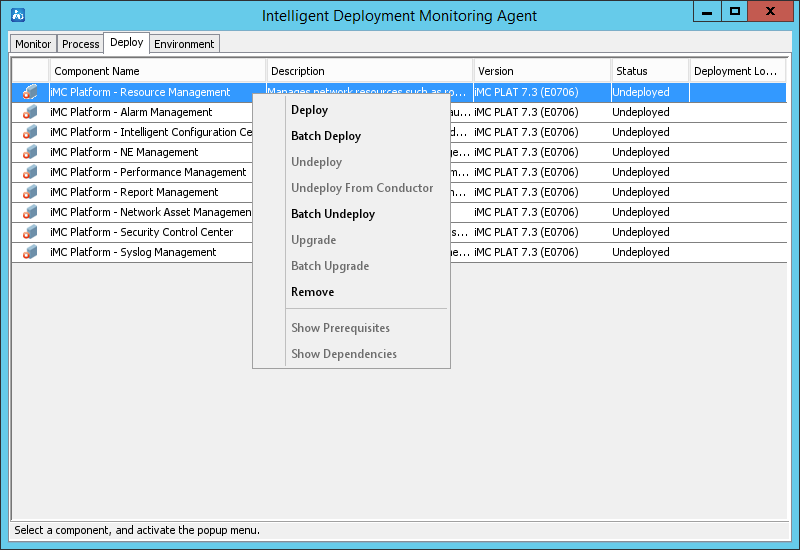Select iMC Platform - Report Management row name
The height and width of the screenshot is (550, 800).
134,192
